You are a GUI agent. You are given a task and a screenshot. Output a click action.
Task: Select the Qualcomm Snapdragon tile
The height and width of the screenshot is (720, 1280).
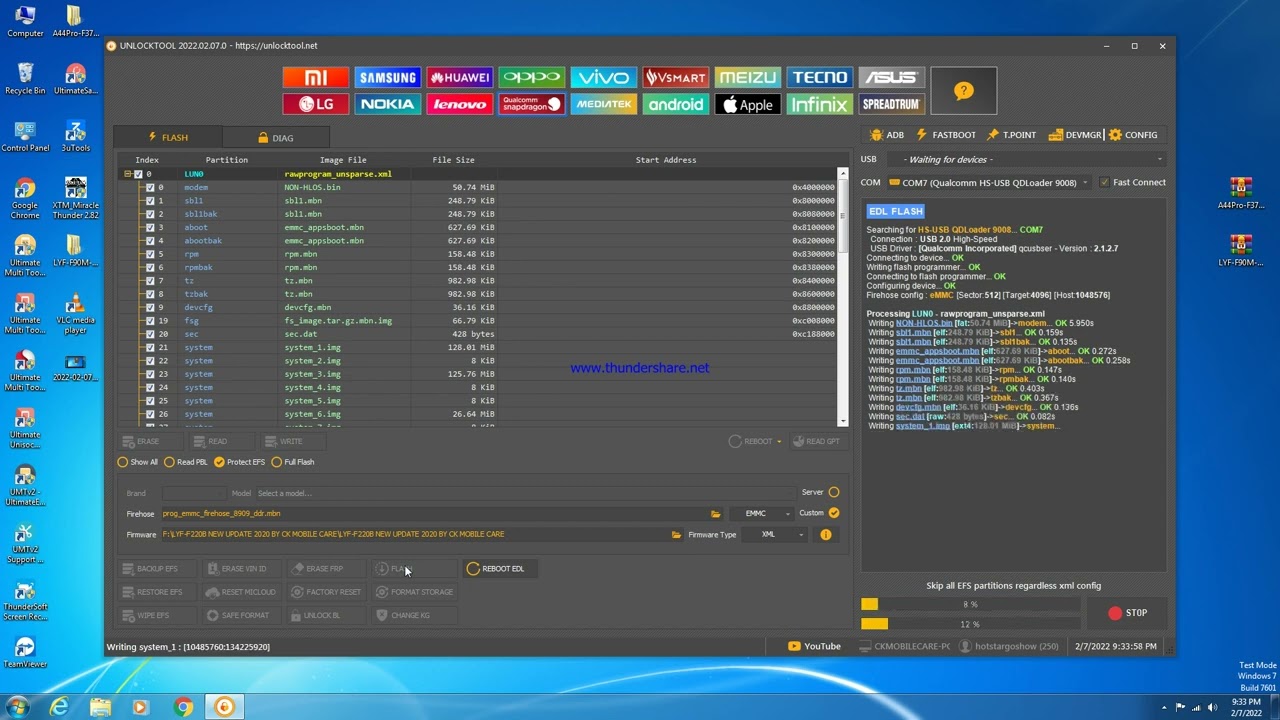point(532,104)
